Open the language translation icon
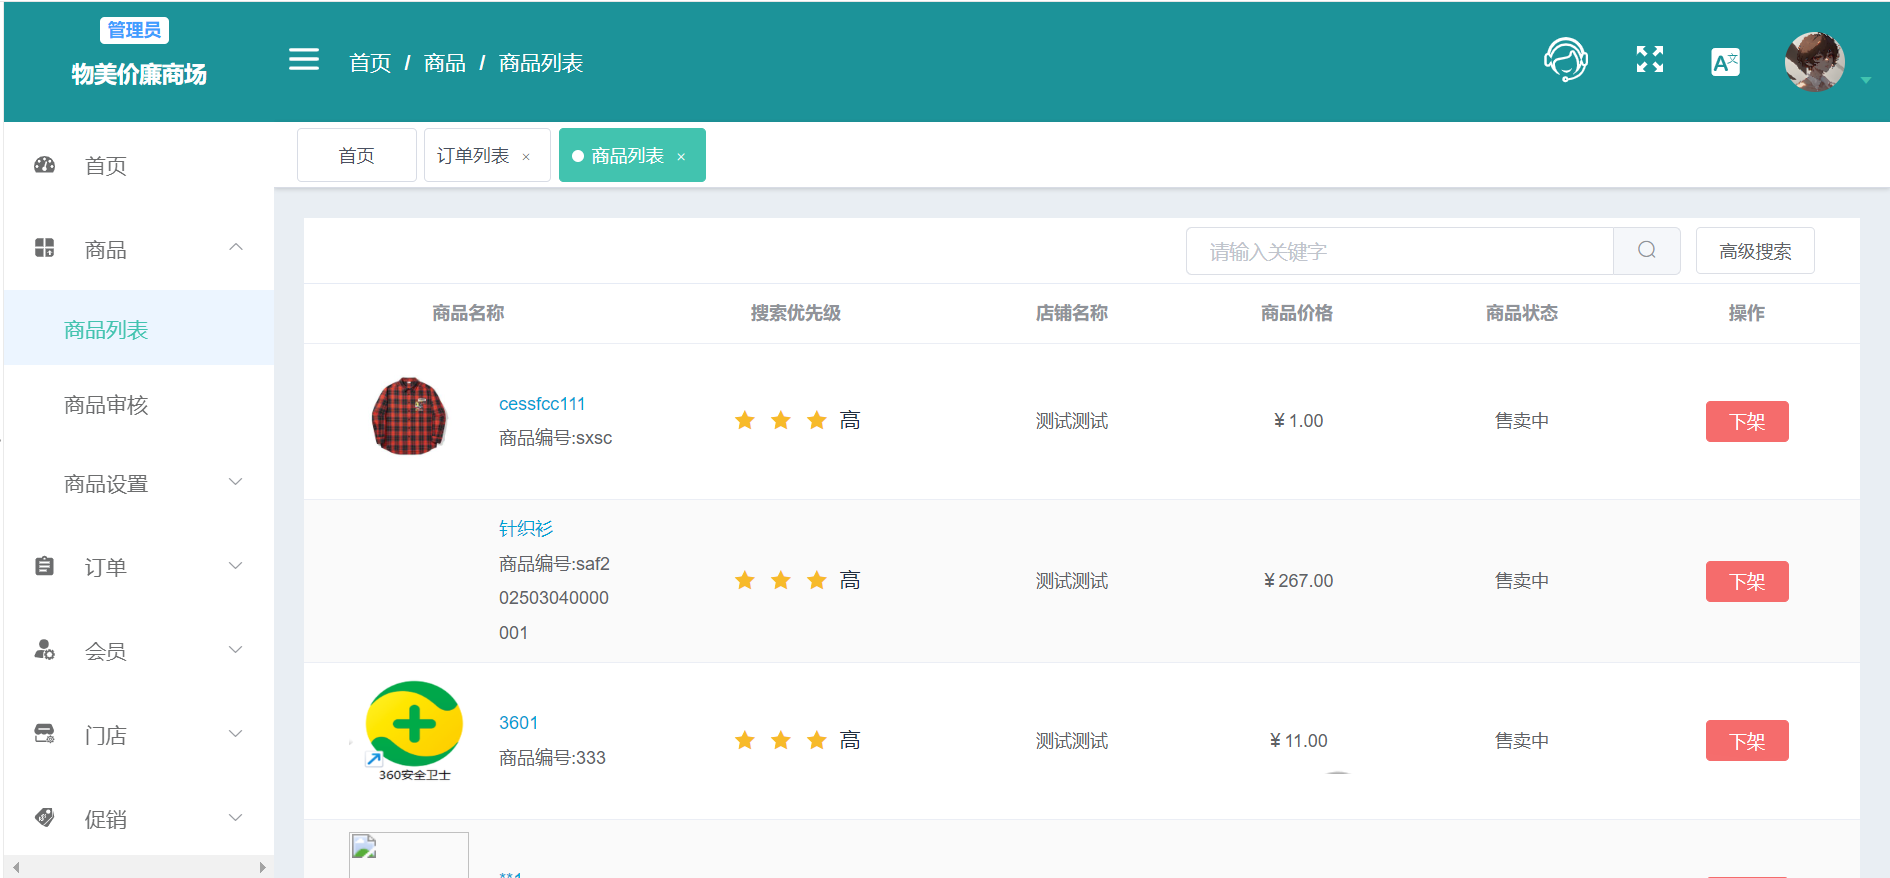 click(1725, 62)
